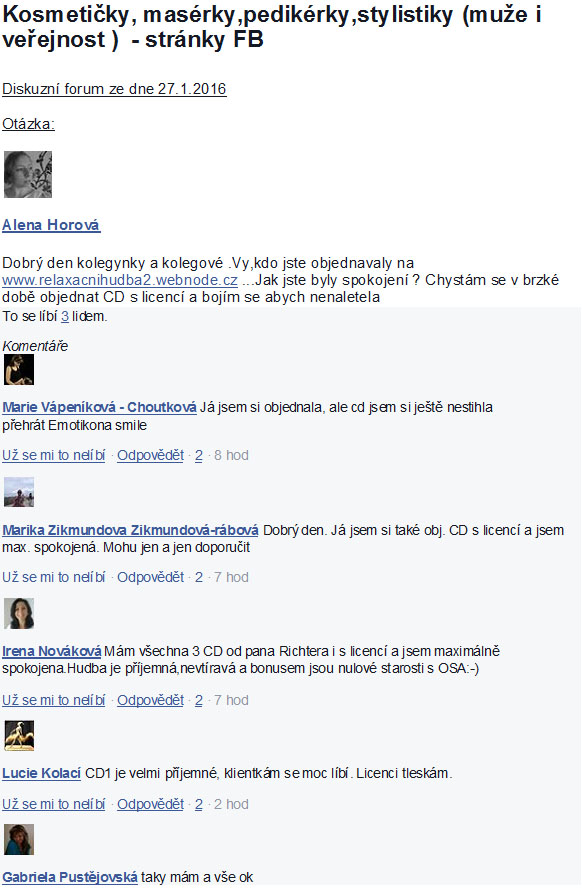
Task: Click Irena Nováková's profile picture
Action: pos(19,614)
